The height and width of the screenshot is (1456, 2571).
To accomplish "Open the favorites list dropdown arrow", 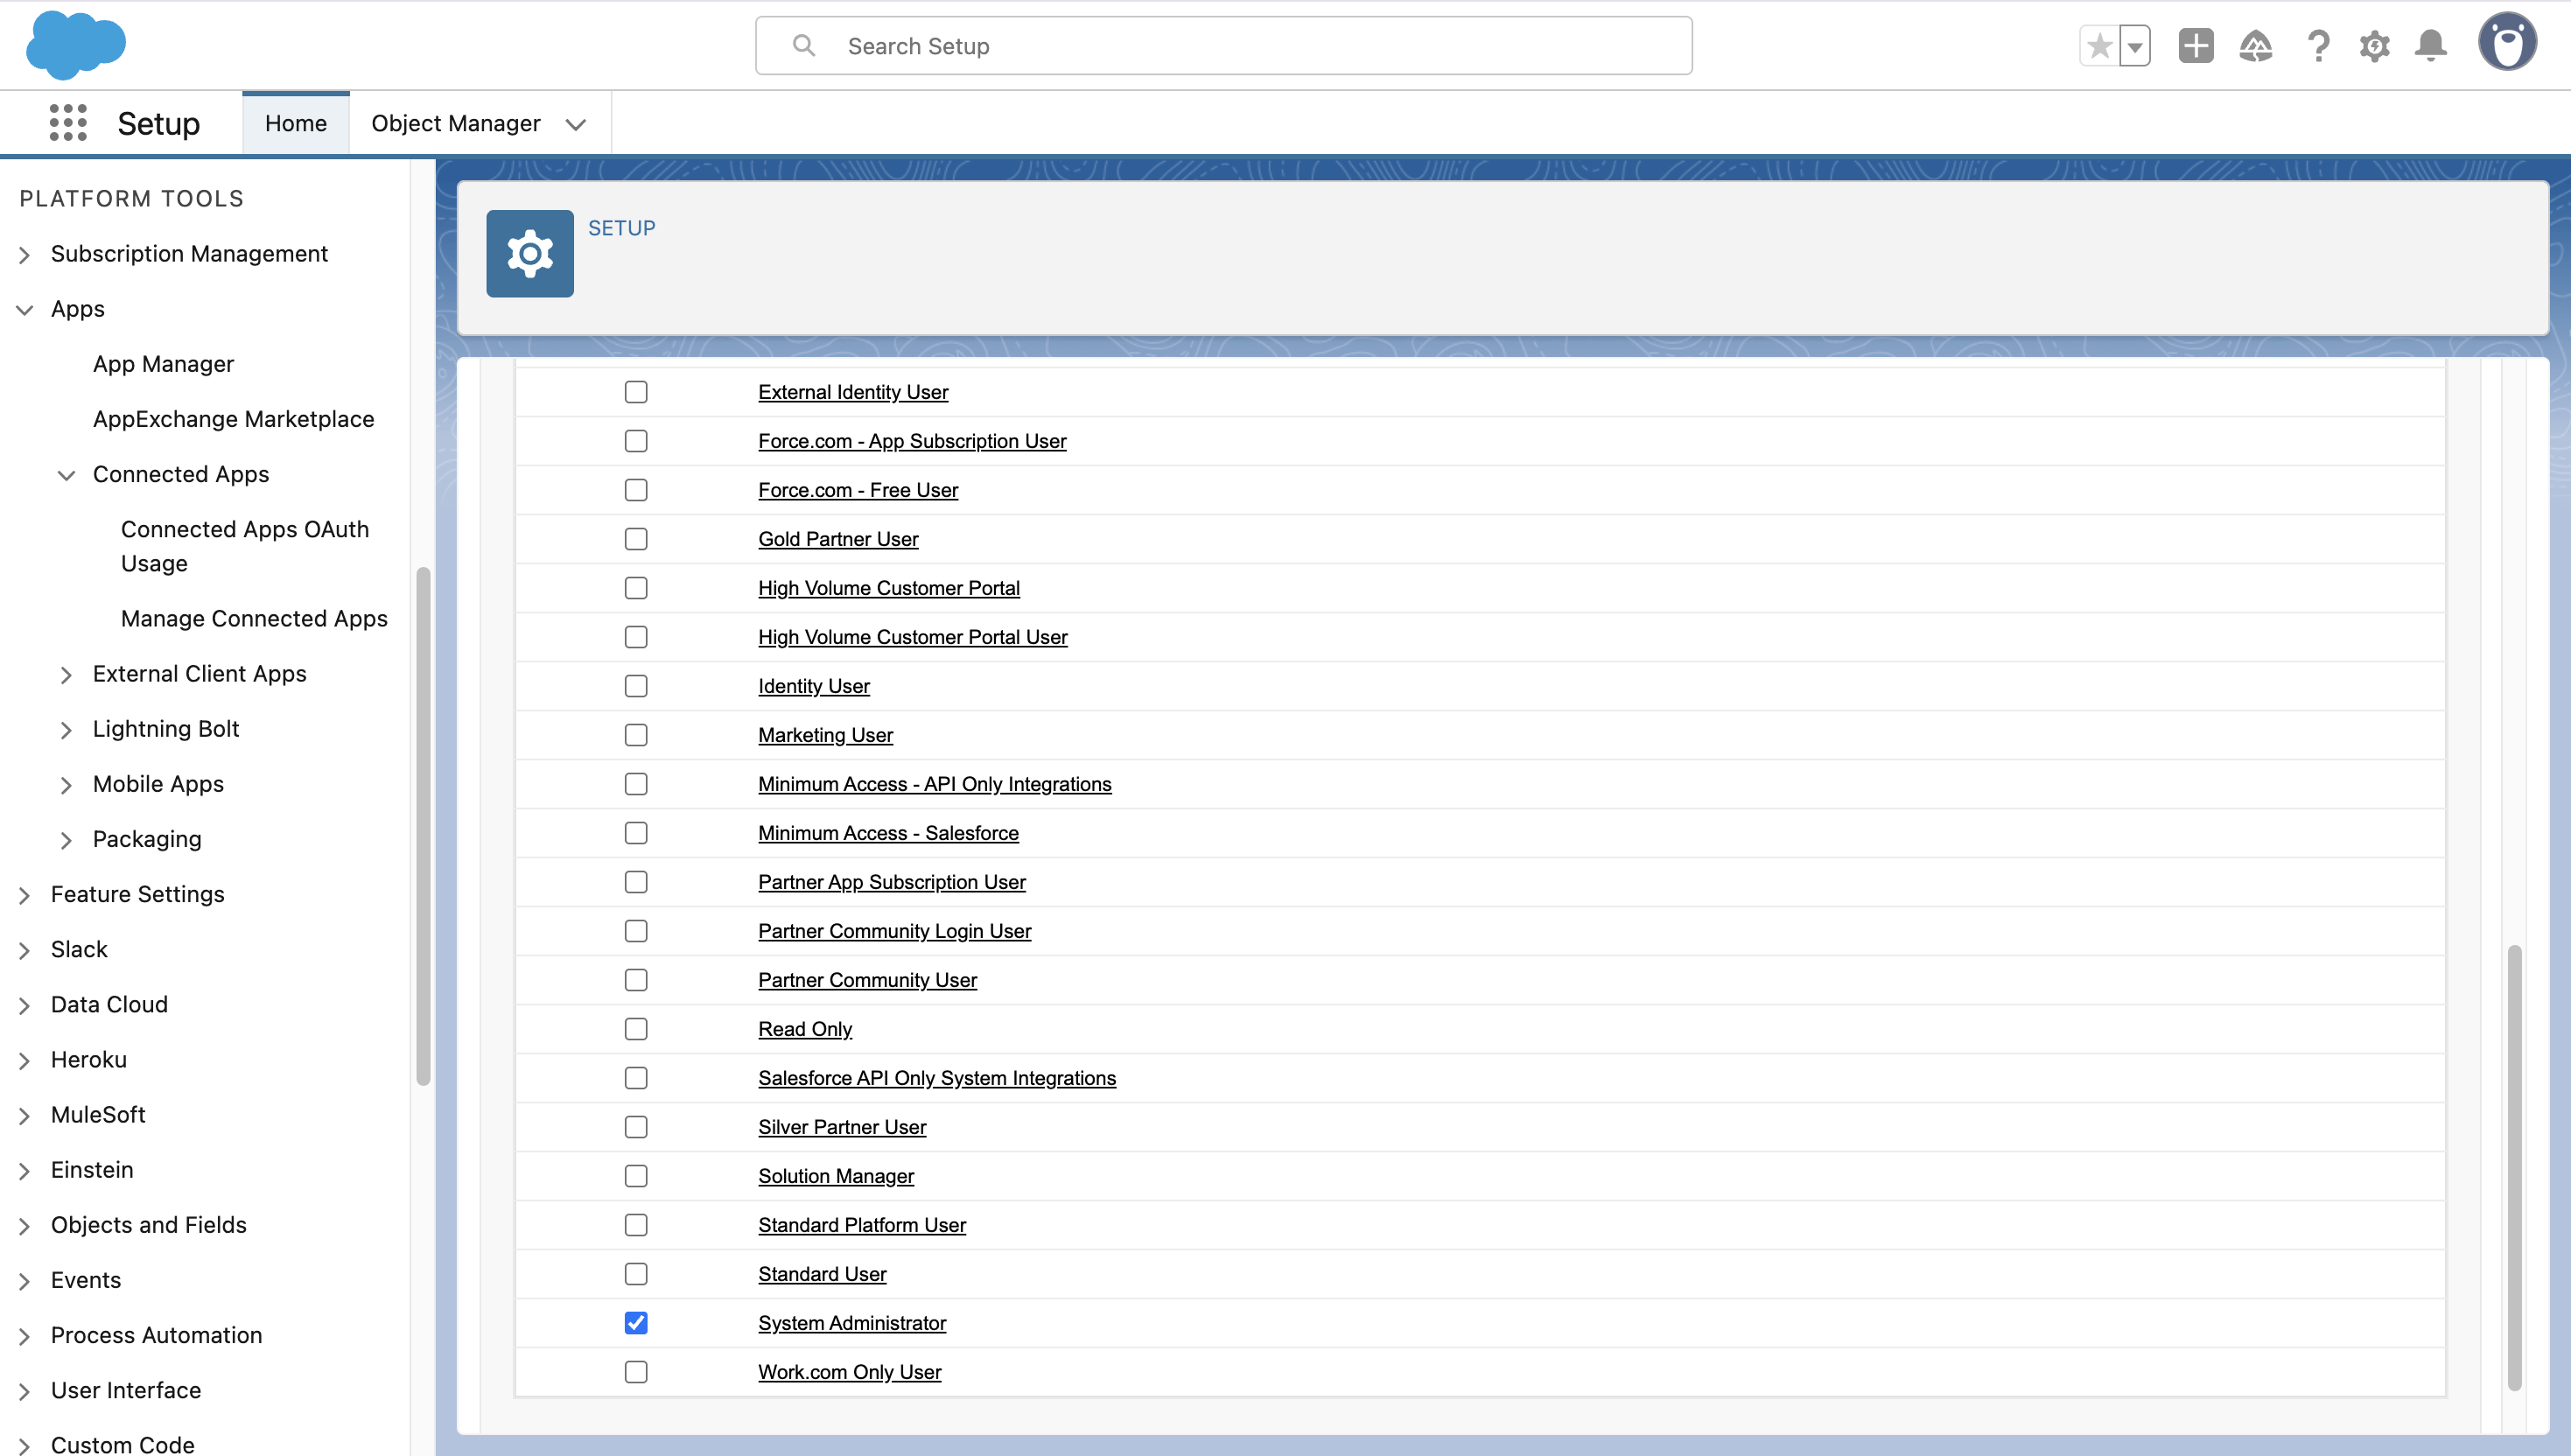I will point(2135,46).
